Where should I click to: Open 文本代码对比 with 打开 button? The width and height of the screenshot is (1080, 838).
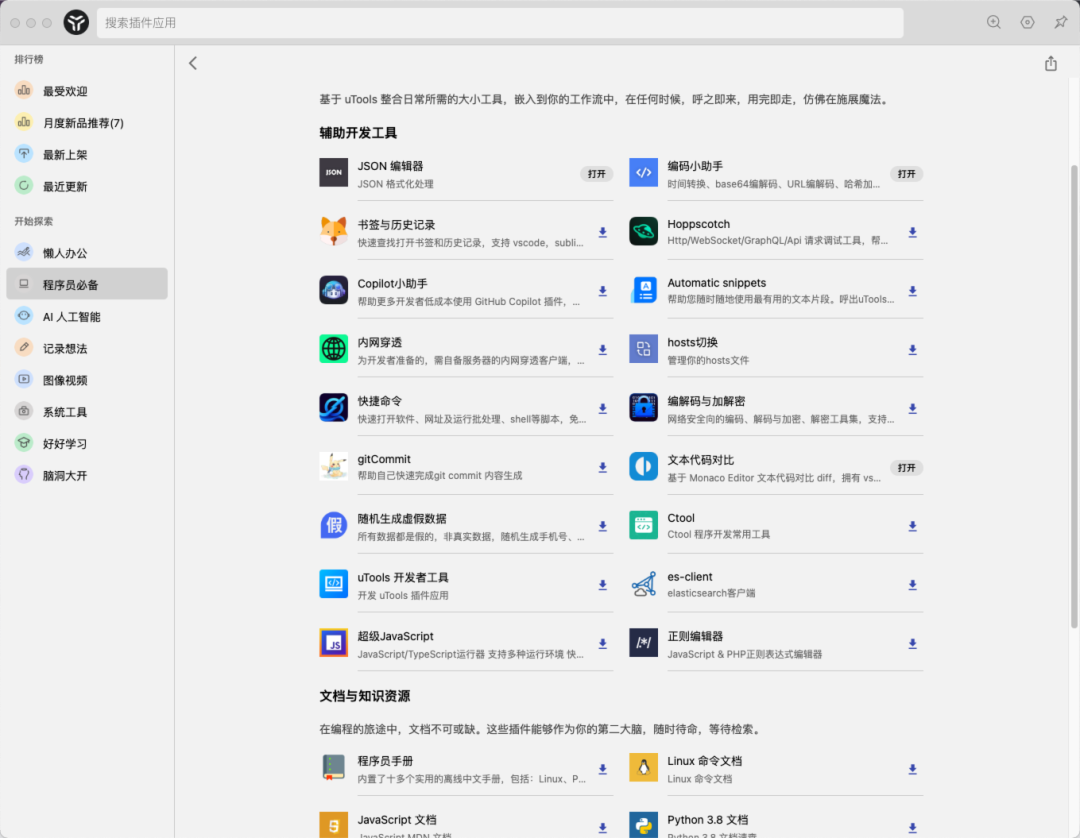906,468
